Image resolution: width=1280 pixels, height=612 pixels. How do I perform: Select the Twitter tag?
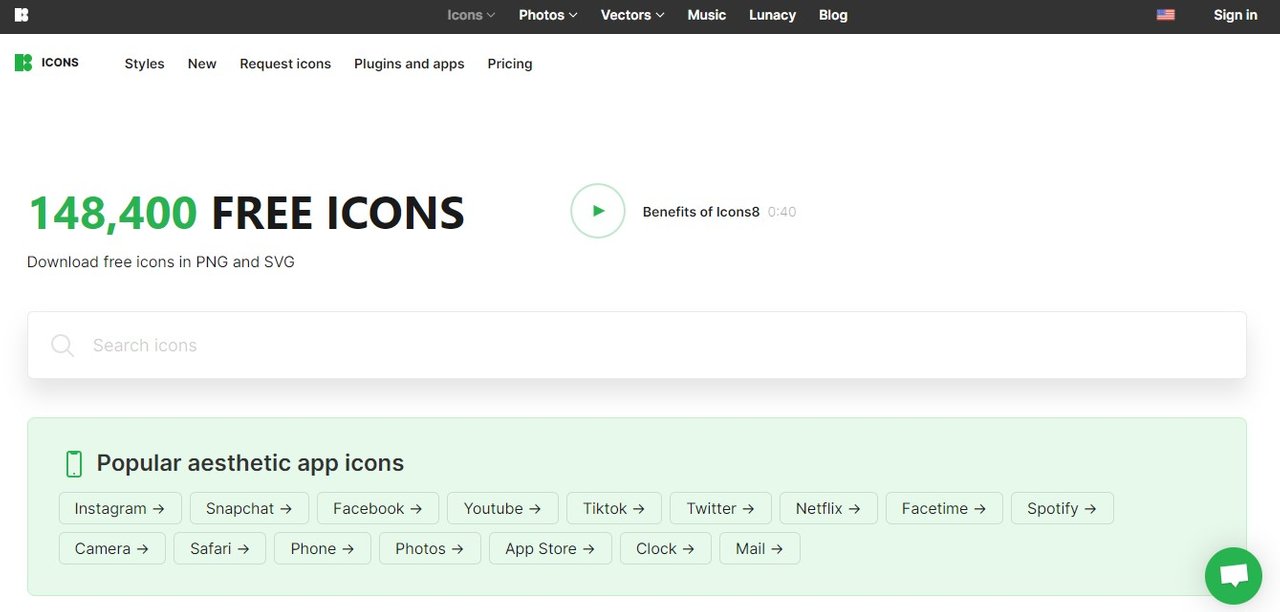pyautogui.click(x=720, y=508)
